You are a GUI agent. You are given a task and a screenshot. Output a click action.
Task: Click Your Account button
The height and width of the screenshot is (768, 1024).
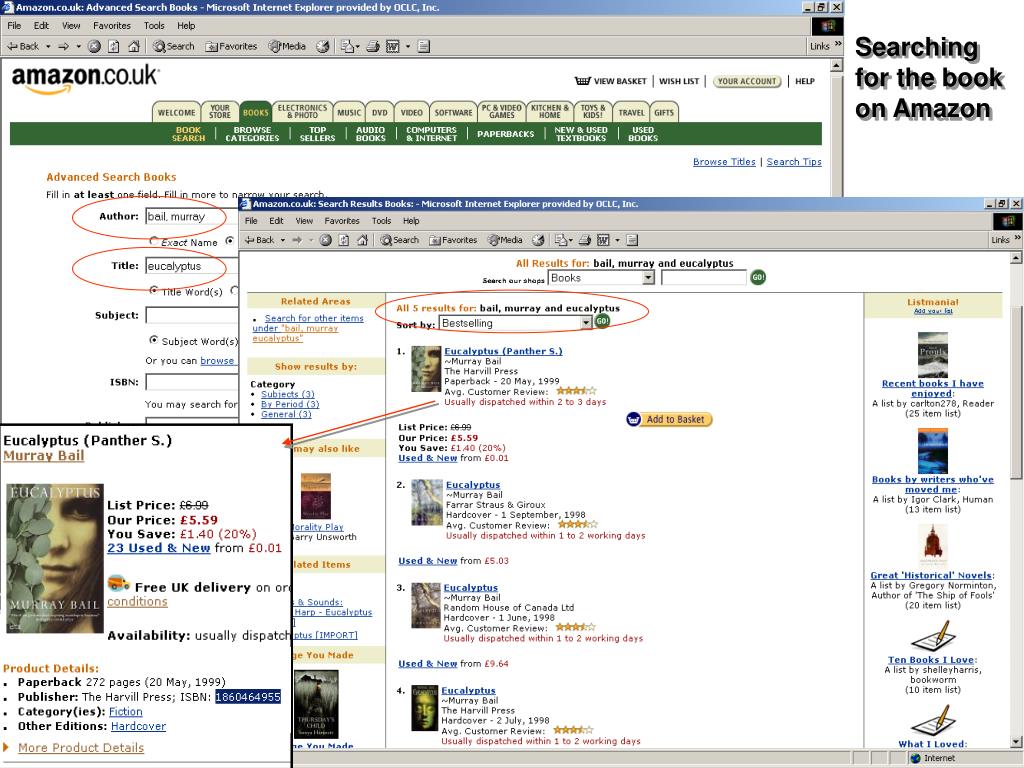point(747,81)
